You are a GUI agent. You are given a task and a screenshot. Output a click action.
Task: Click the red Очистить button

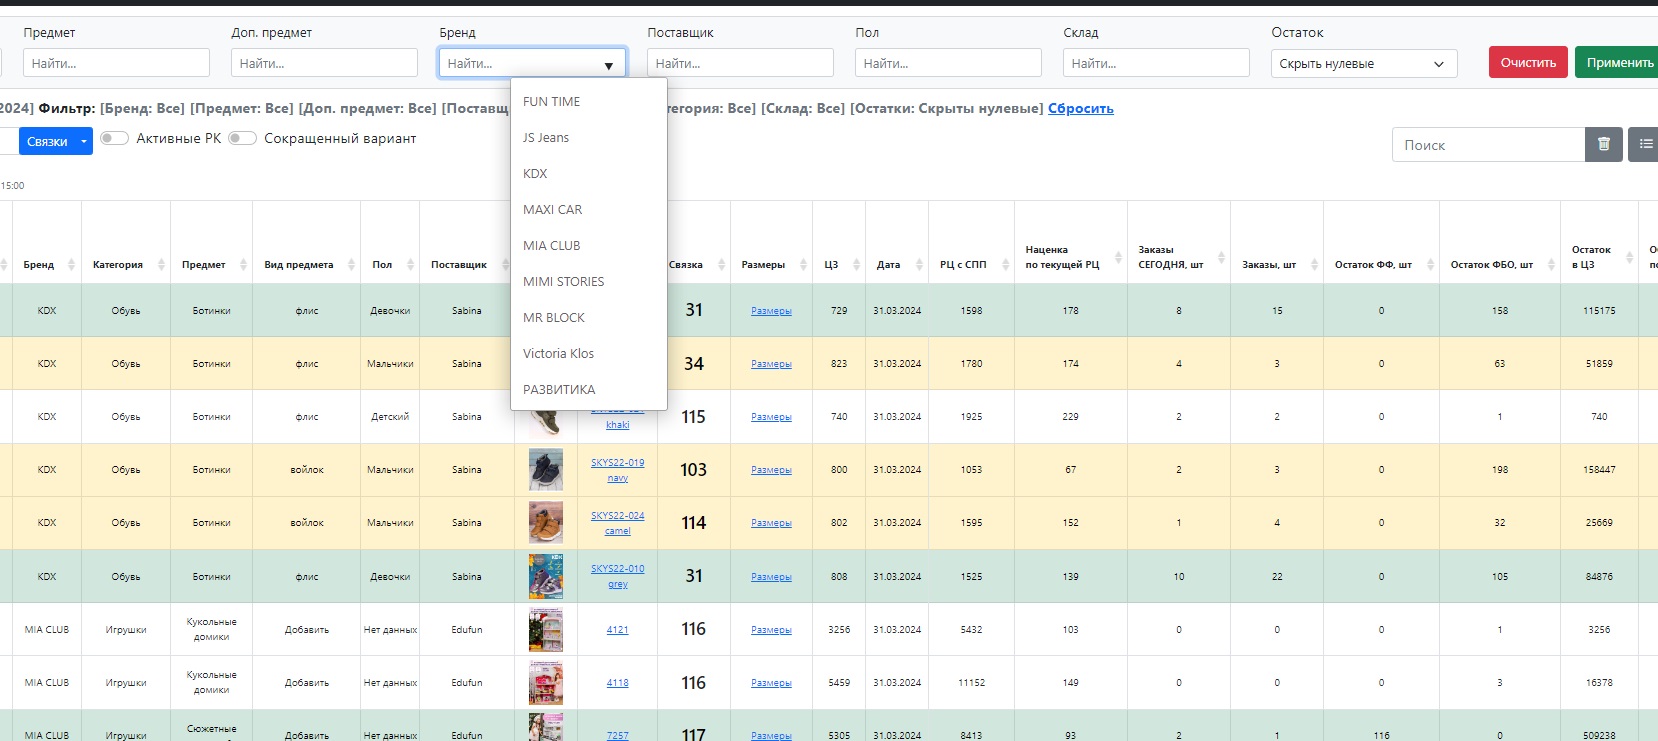pos(1527,63)
